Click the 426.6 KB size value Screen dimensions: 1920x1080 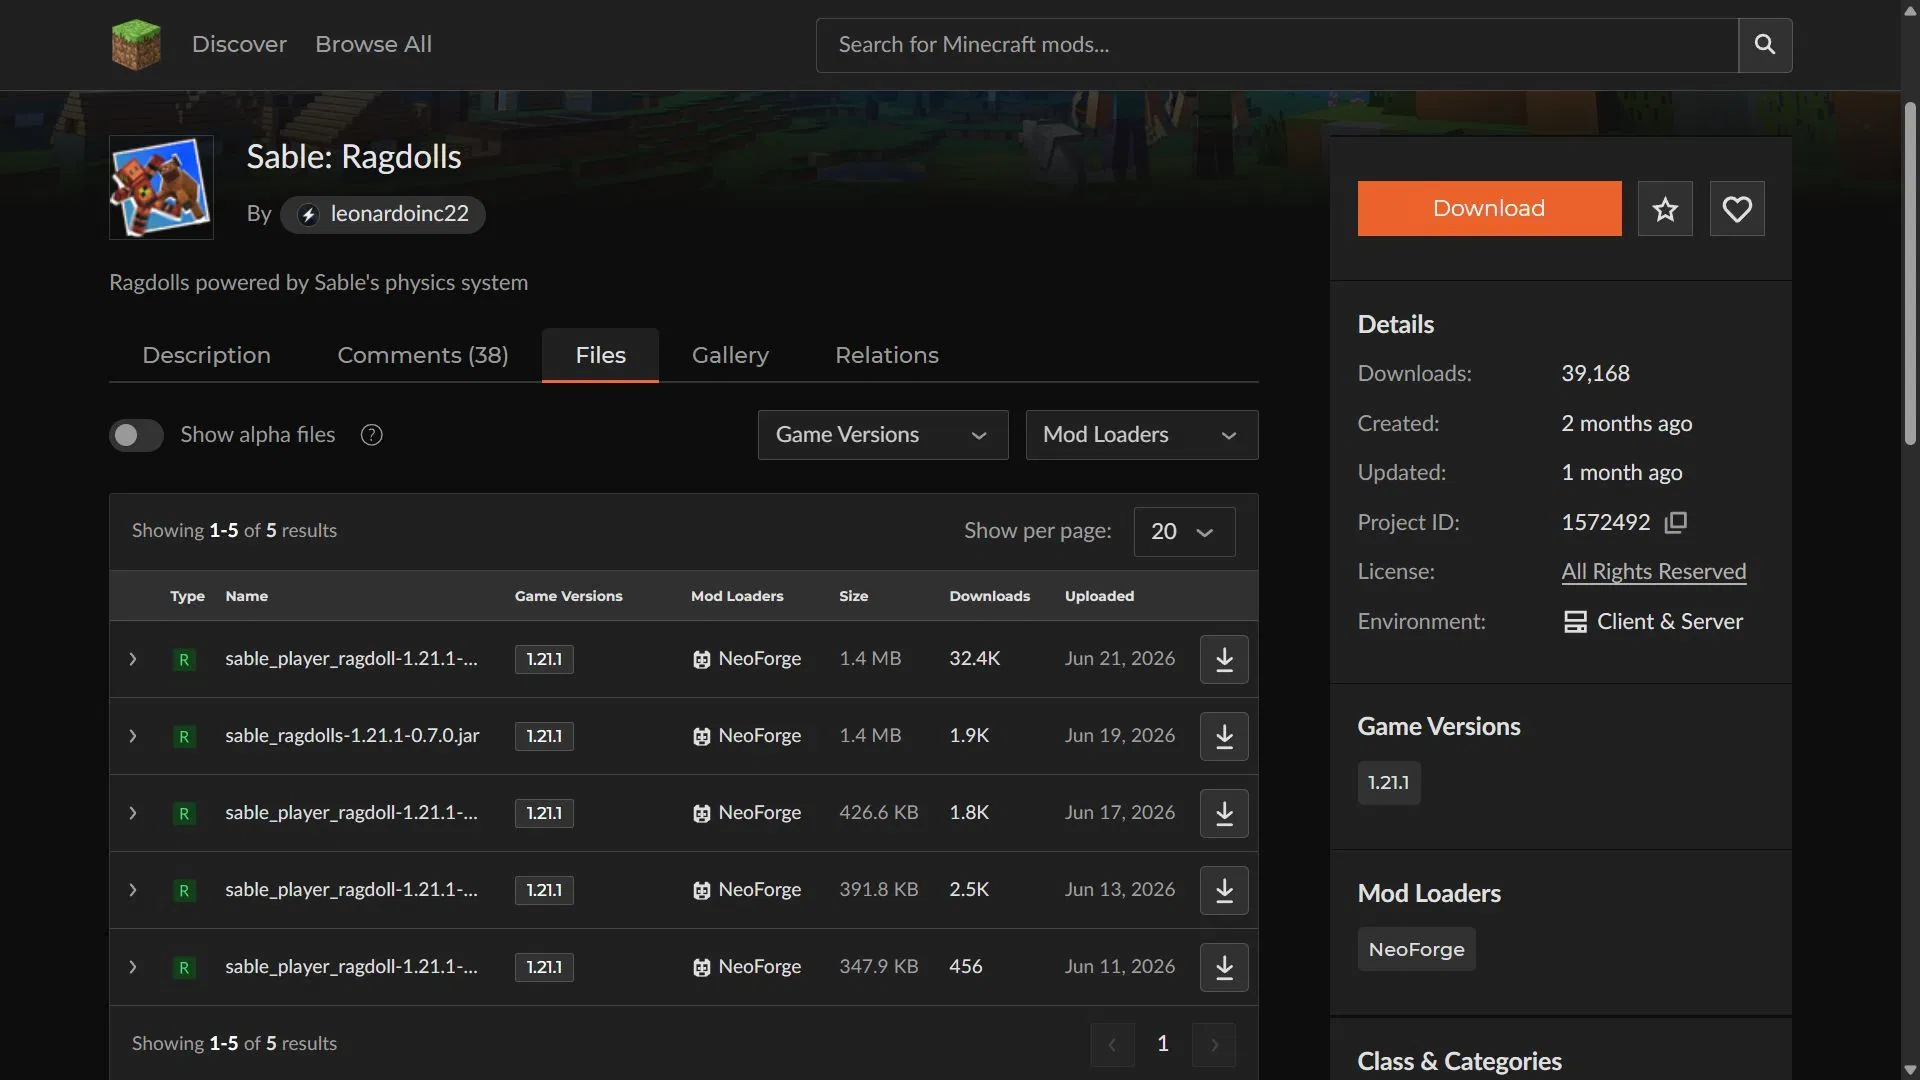[878, 813]
